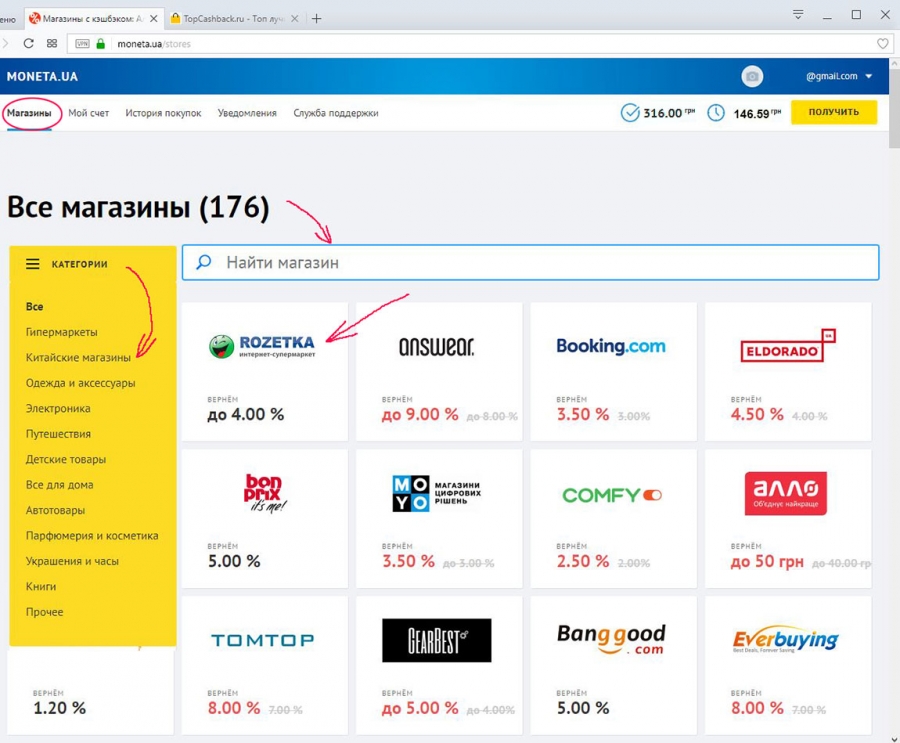Open the speed dial grid icon
Viewport: 900px width, 743px height.
coord(52,44)
